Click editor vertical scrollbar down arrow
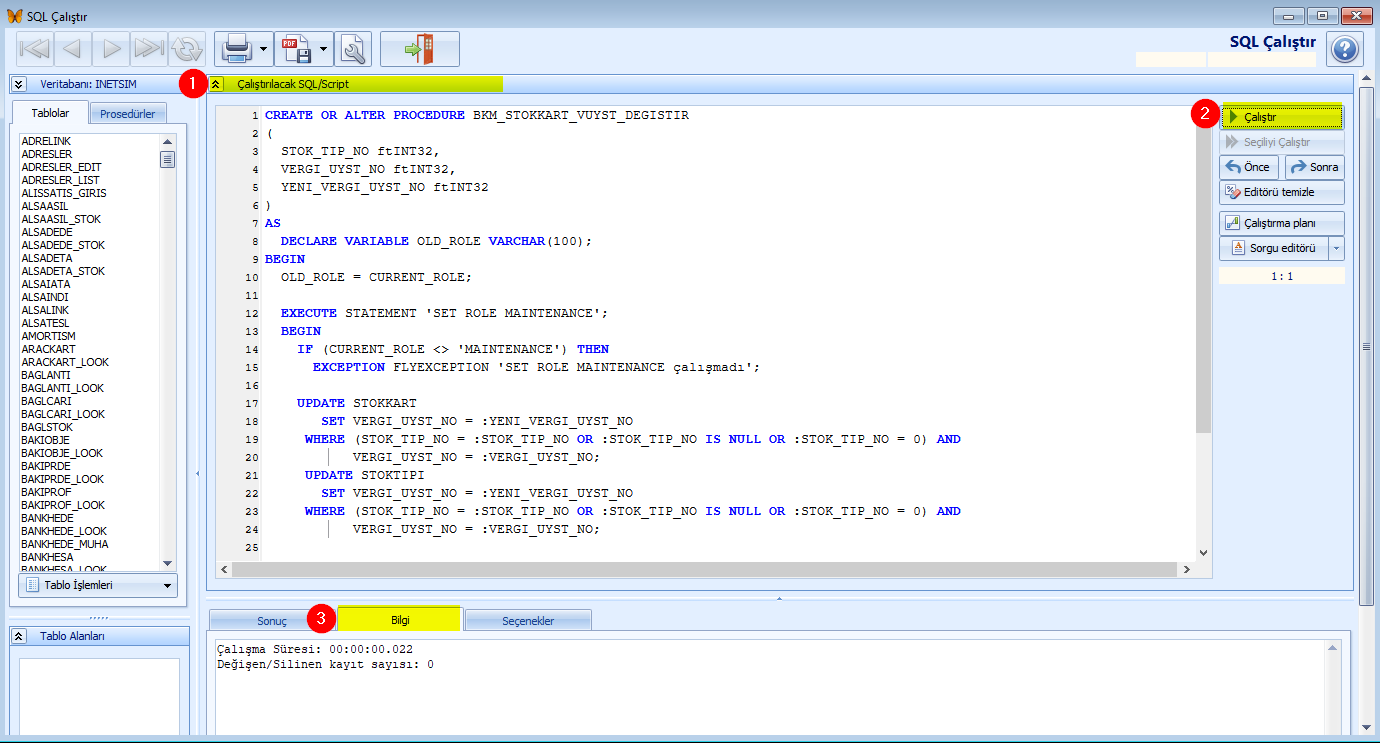 pyautogui.click(x=1203, y=552)
